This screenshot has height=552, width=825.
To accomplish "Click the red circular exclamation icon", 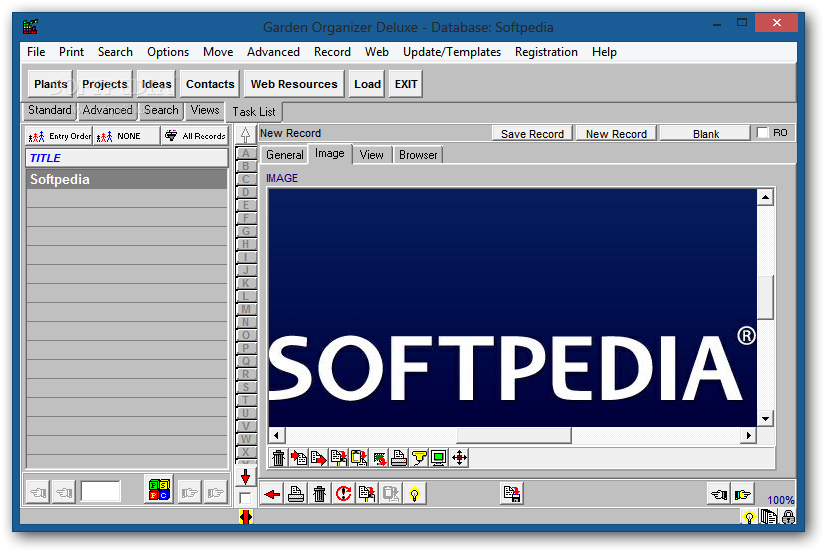I will [344, 494].
